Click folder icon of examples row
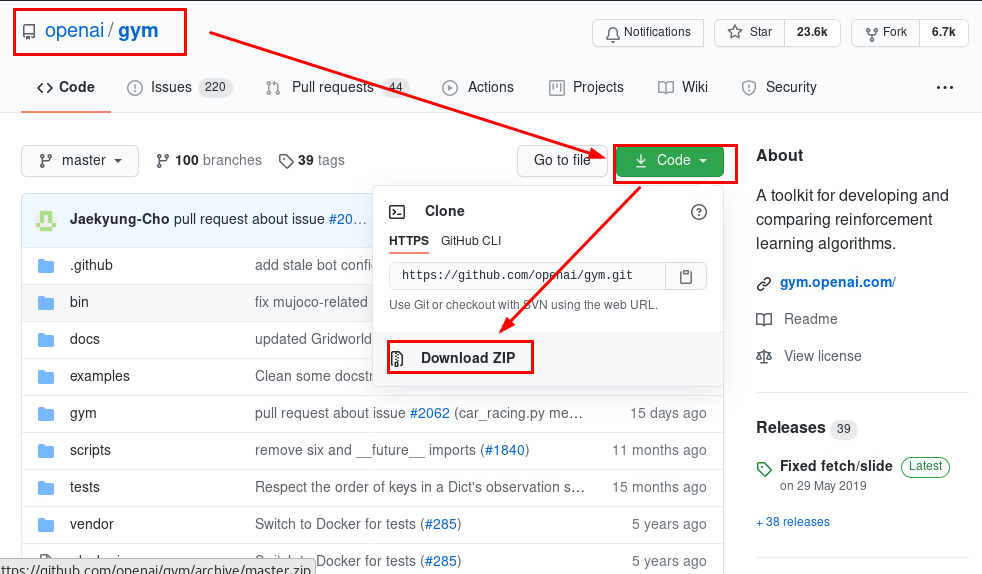The width and height of the screenshot is (982, 574). 46,377
